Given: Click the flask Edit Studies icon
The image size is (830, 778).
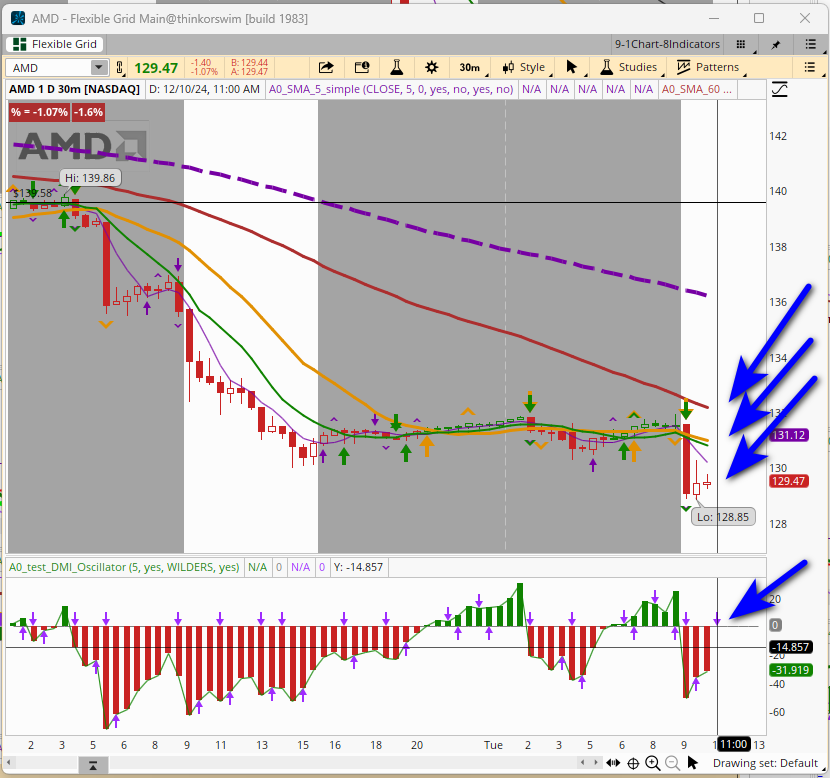Looking at the screenshot, I should tap(396, 67).
